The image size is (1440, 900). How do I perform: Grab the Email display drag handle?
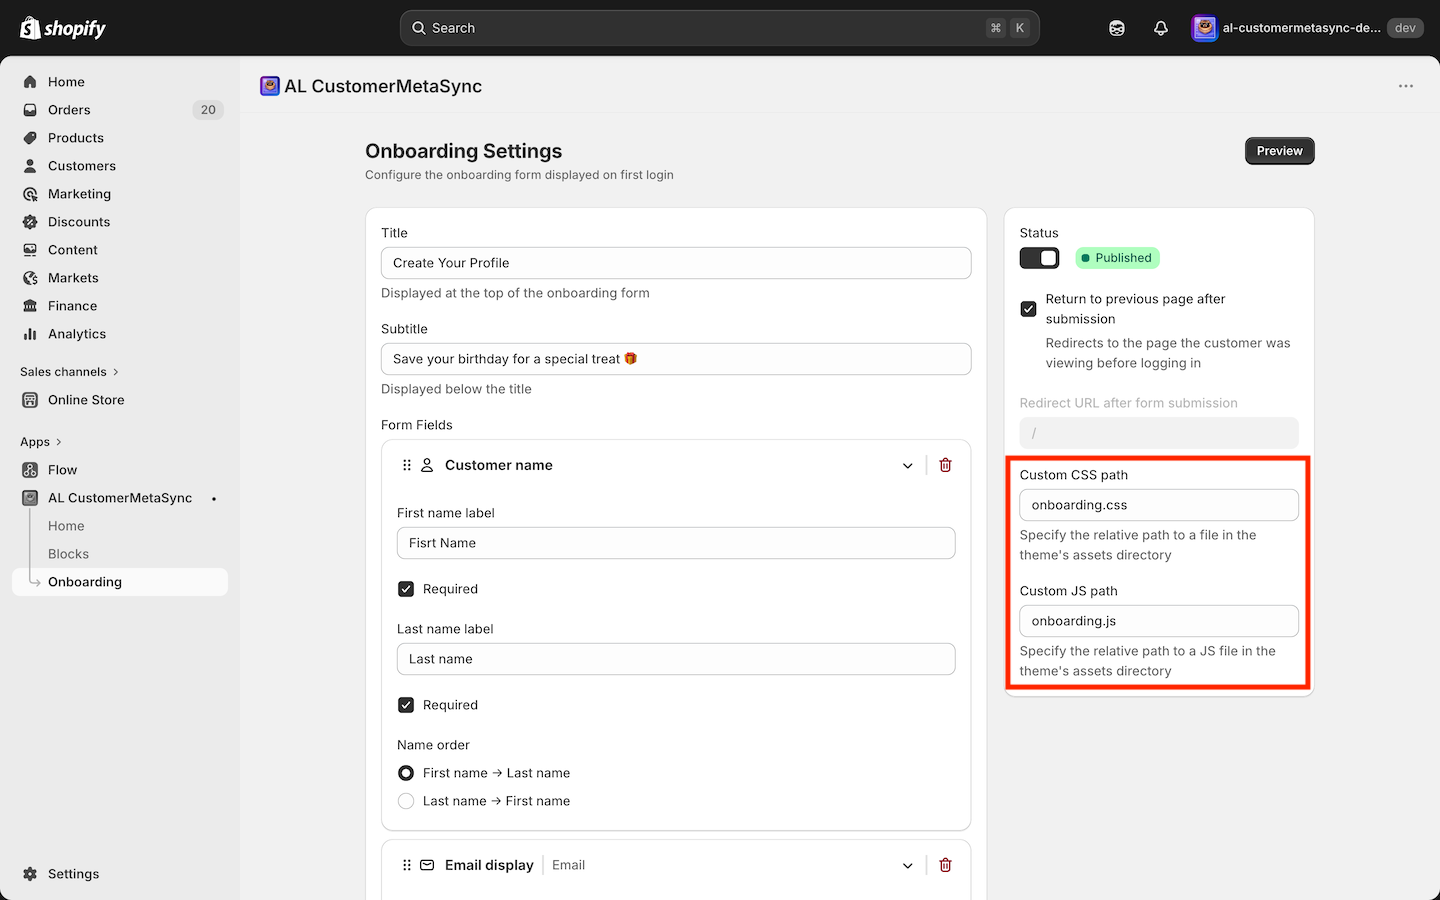tap(407, 865)
